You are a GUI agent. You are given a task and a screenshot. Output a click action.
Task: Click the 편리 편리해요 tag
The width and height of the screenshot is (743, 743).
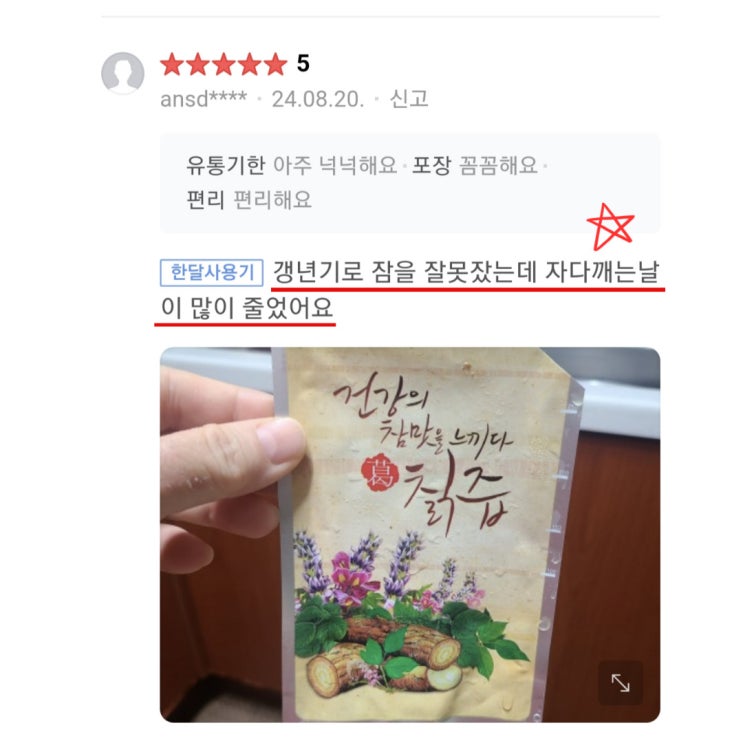point(249,199)
